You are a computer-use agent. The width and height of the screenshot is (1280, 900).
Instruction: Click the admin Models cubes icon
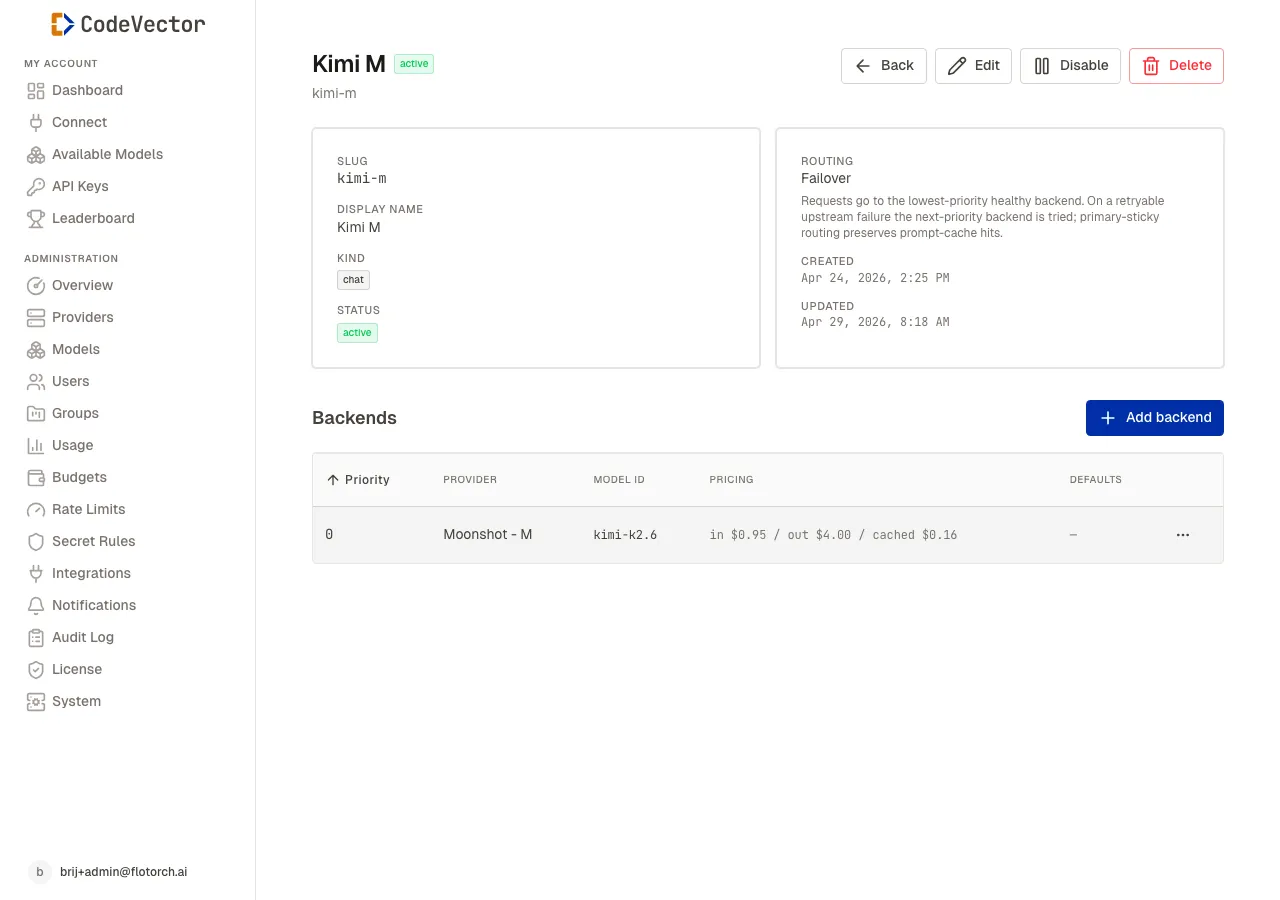tap(36, 349)
